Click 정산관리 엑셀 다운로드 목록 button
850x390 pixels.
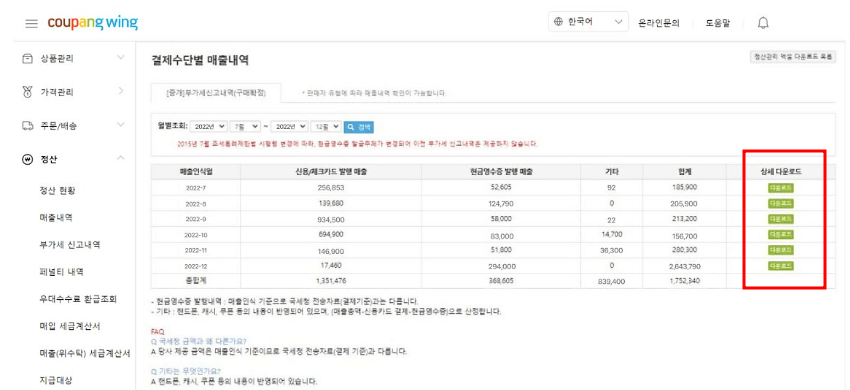point(793,56)
